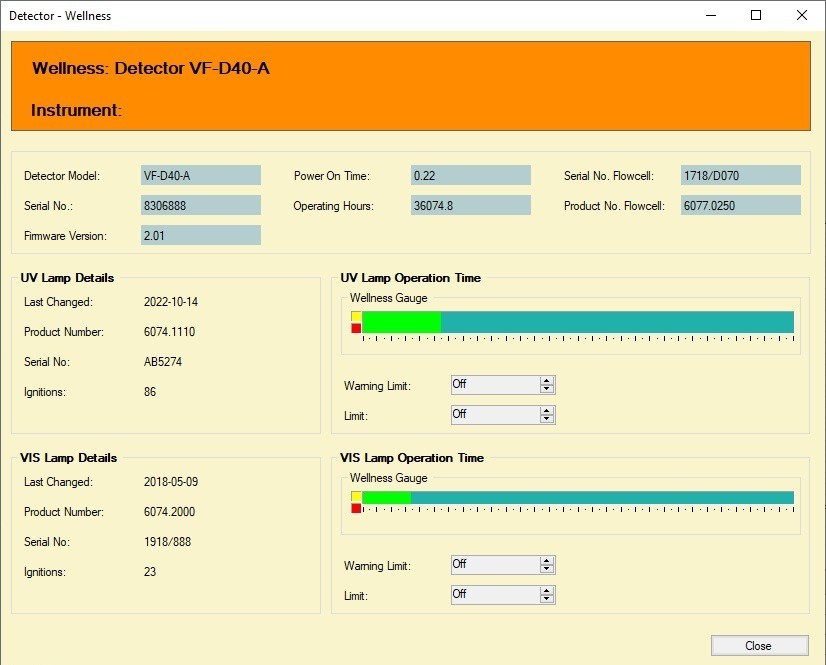Click the yellow marker on UV Wellness Gauge

pos(356,316)
